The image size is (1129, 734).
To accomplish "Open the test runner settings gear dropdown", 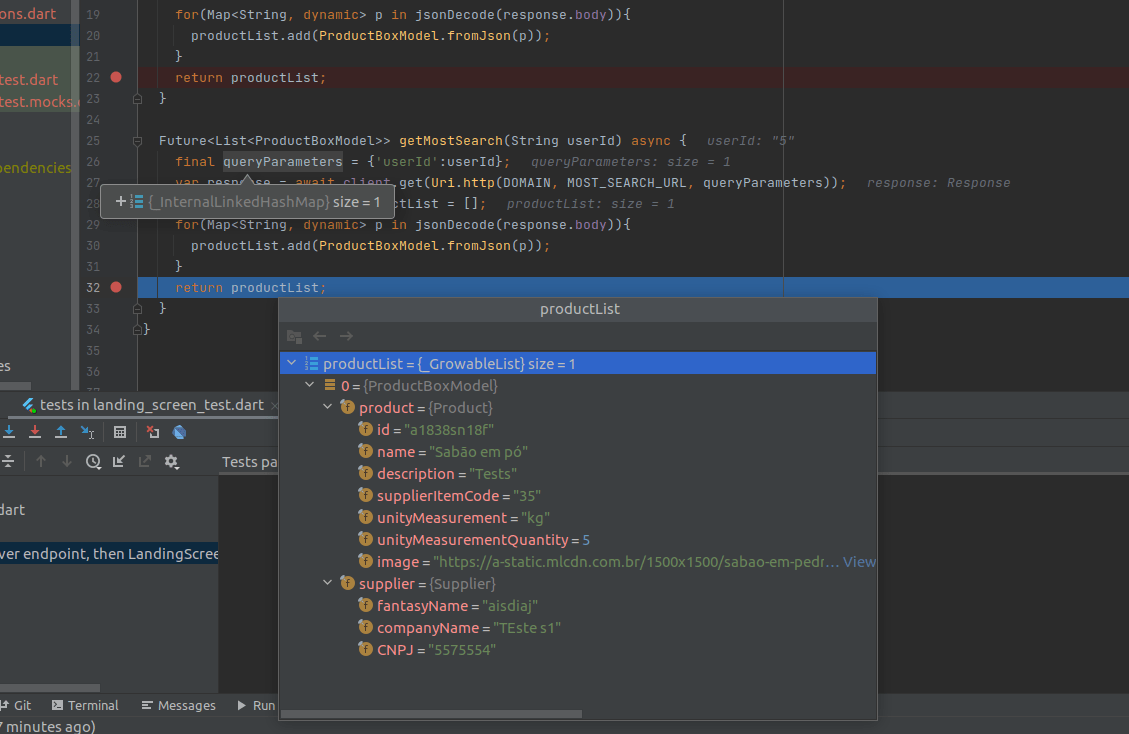I will click(171, 462).
